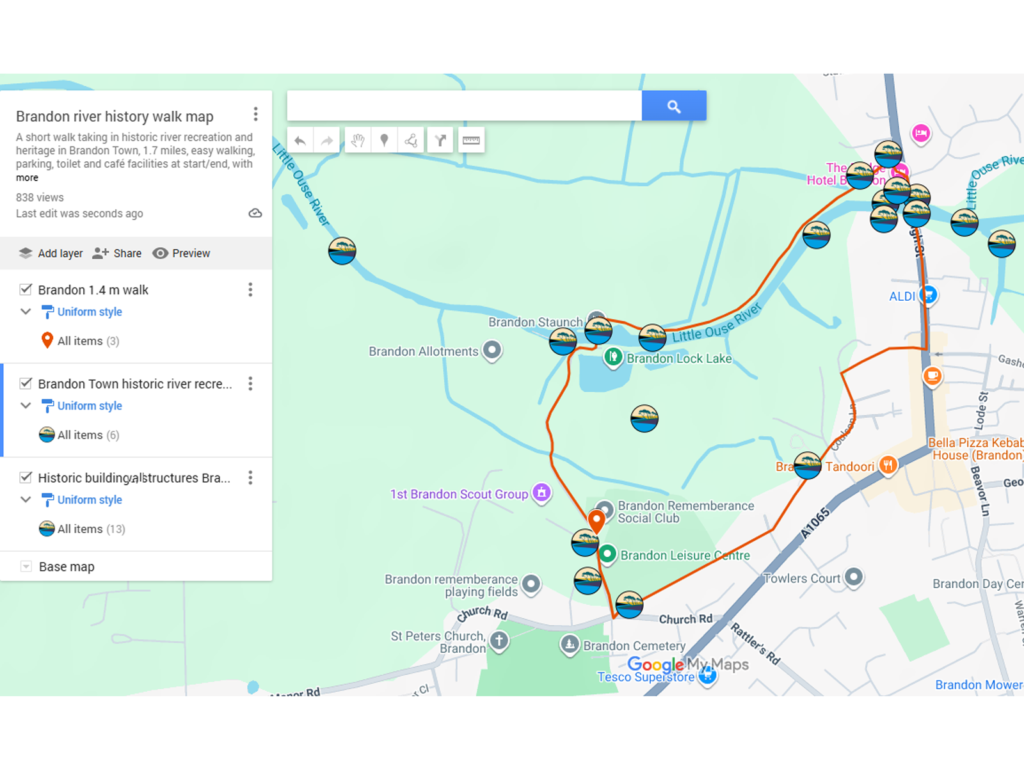This screenshot has width=1024, height=768.
Task: Uncheck the Brandon 1.4 m walk layer
Action: (26, 289)
